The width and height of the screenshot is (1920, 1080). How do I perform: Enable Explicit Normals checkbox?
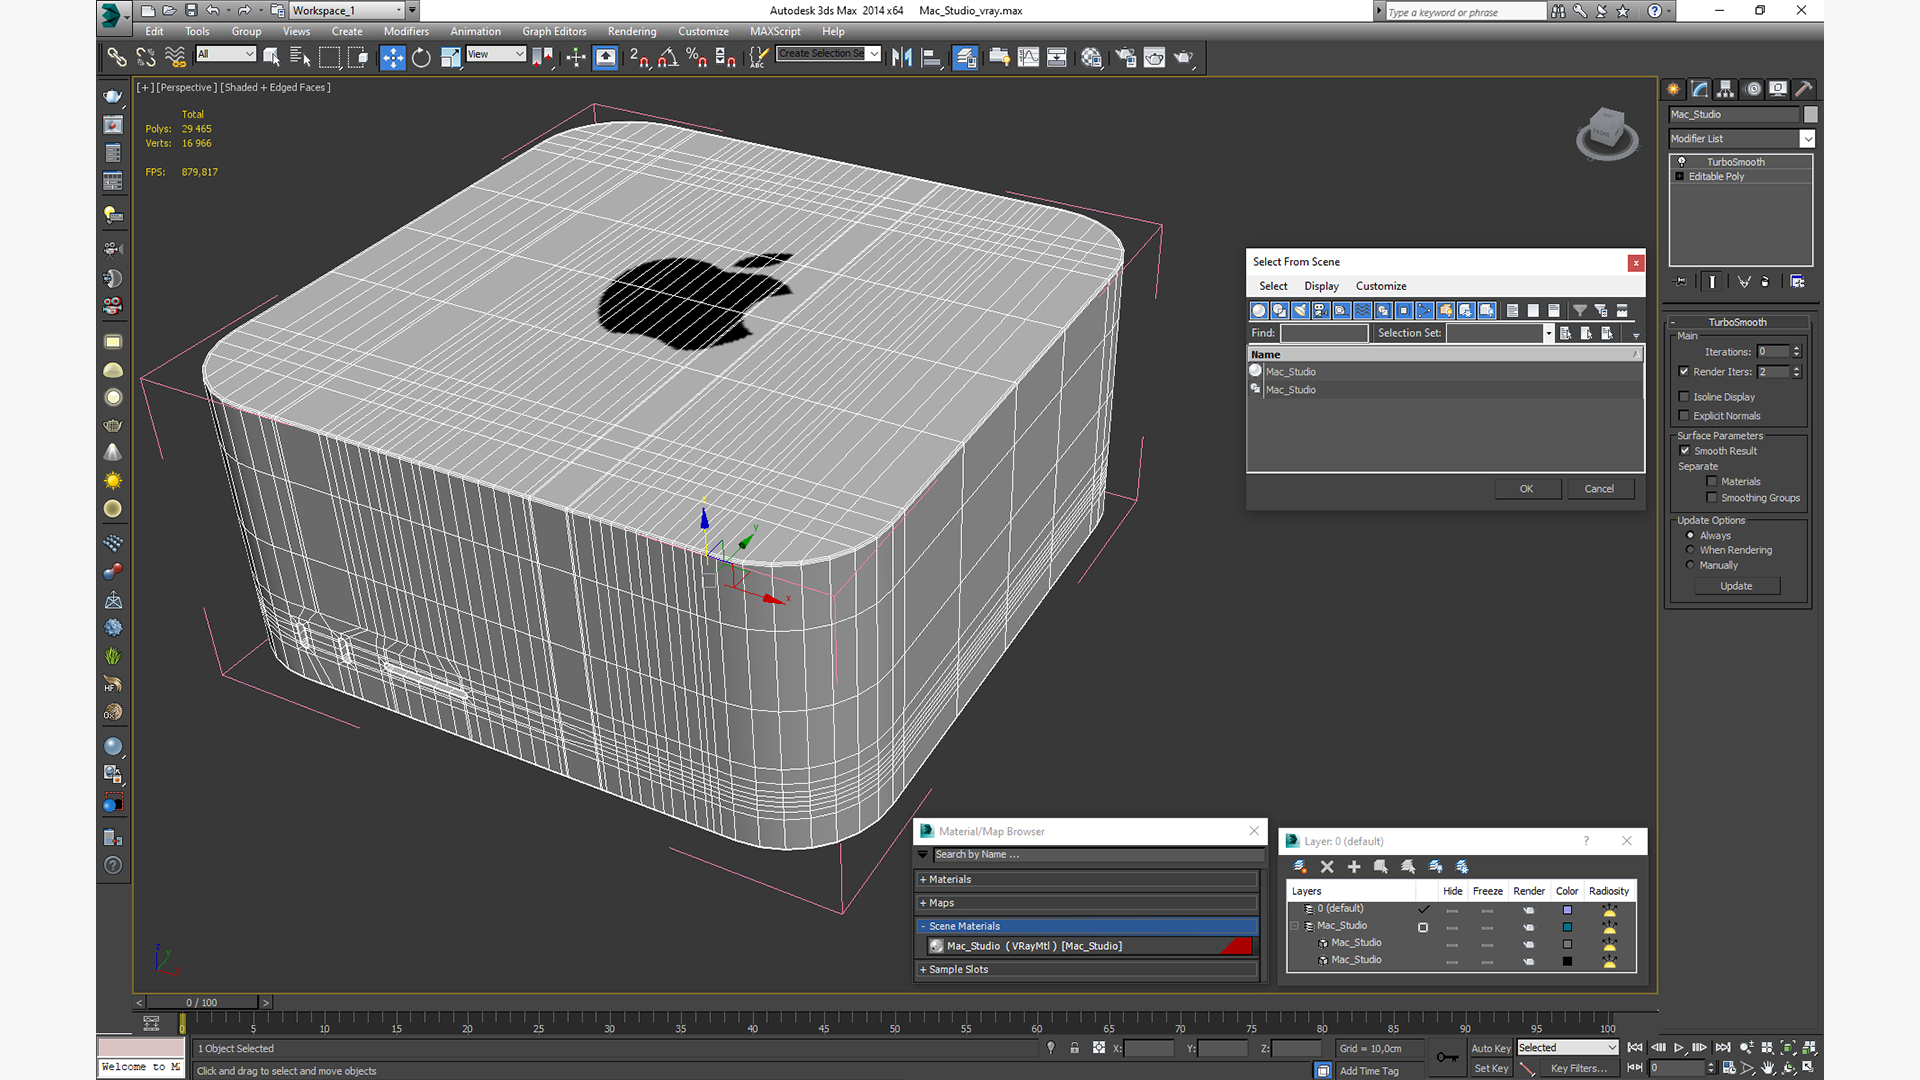(1684, 416)
